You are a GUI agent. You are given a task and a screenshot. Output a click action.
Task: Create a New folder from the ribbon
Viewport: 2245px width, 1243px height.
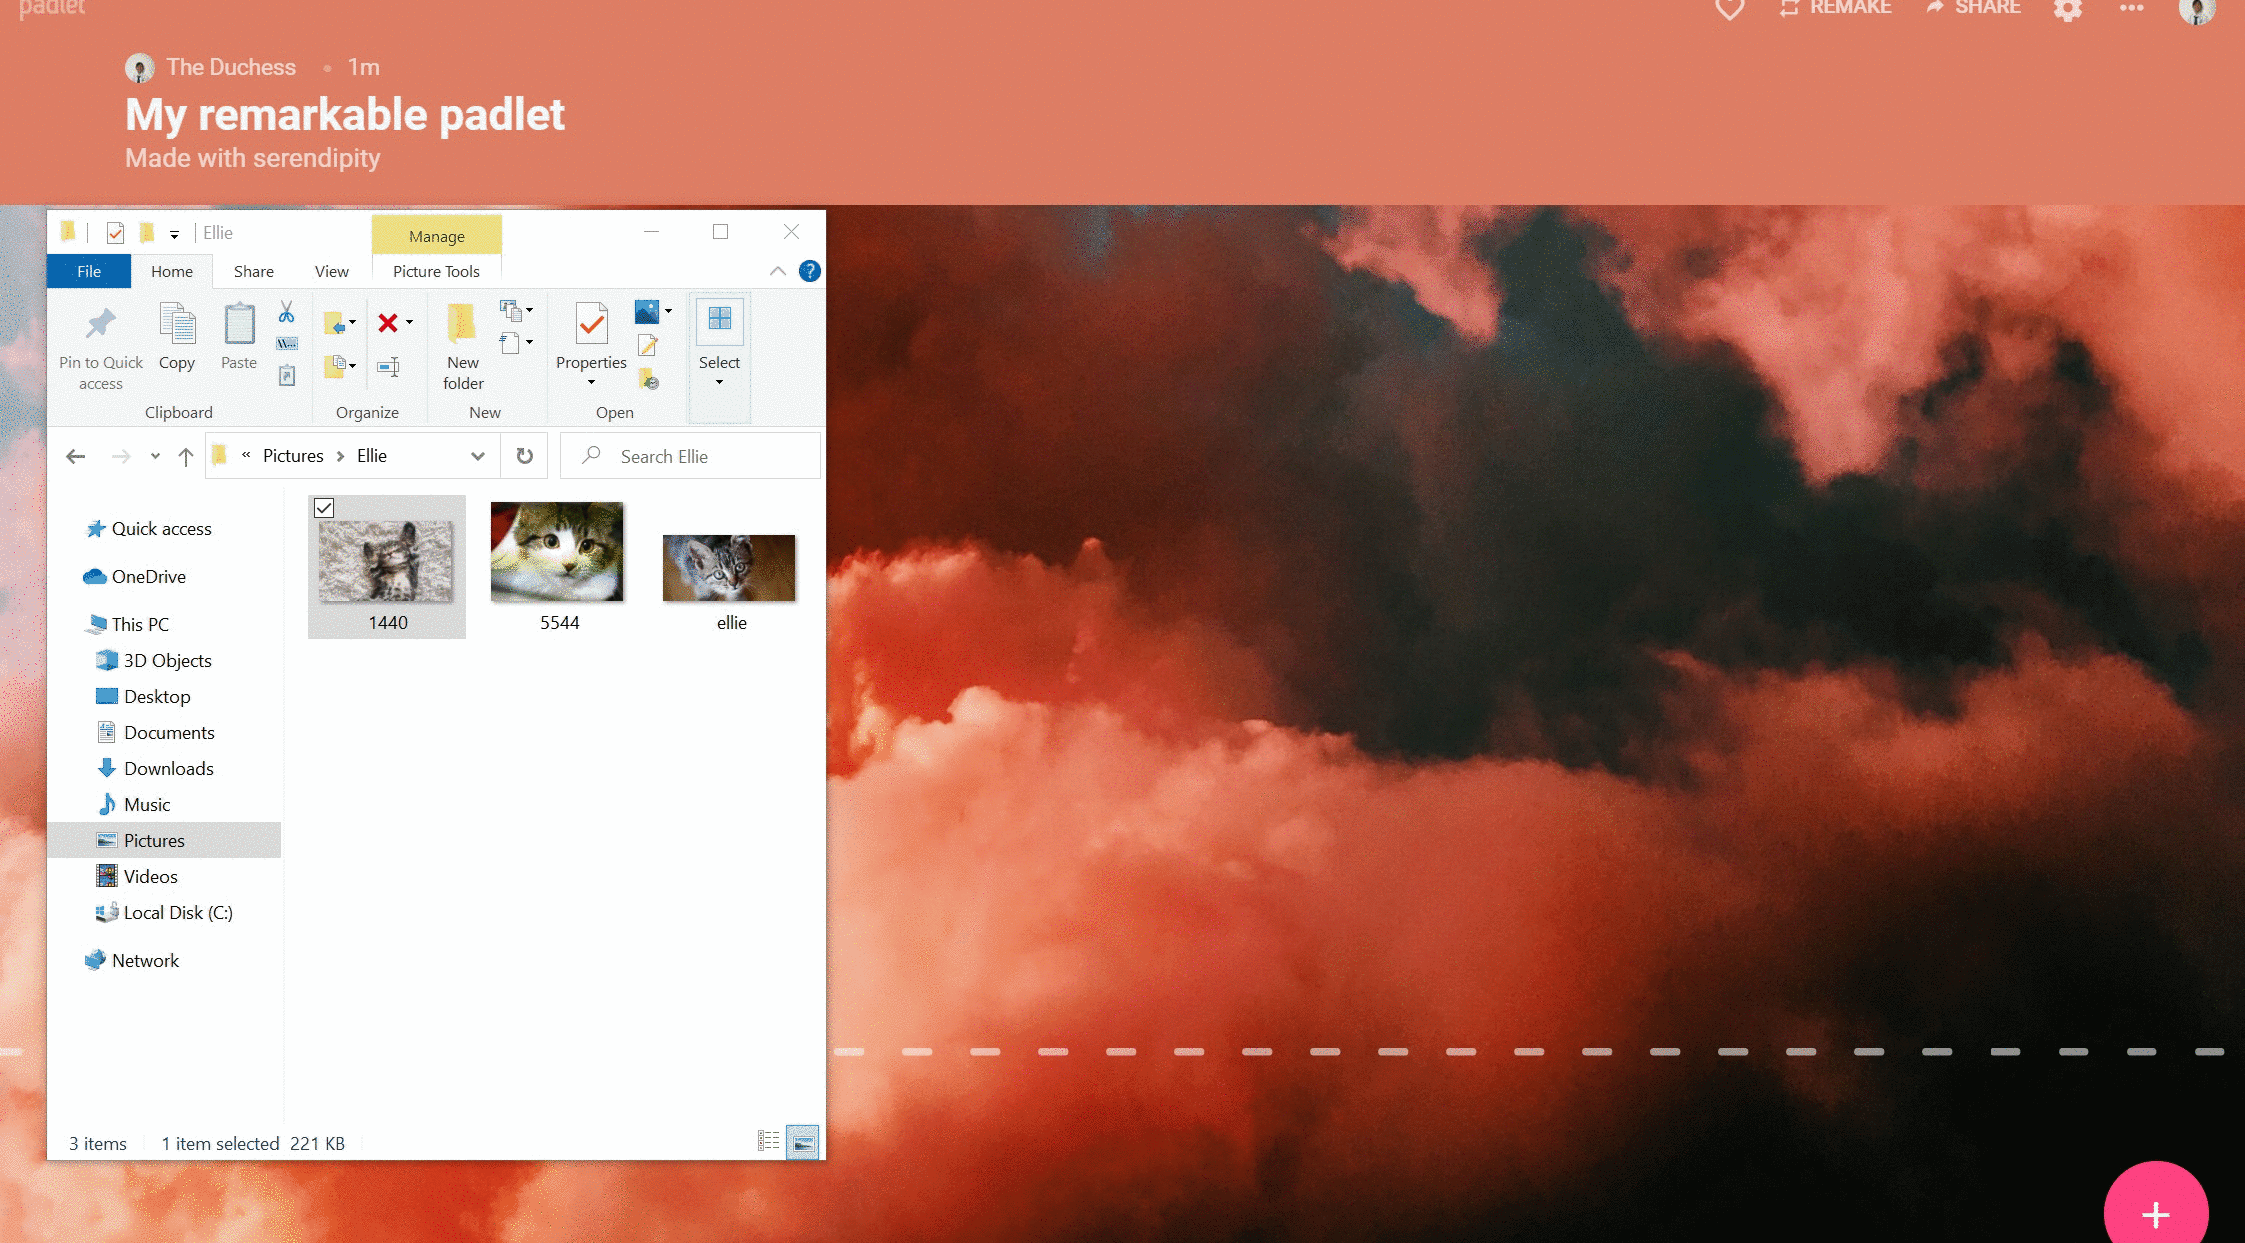[x=463, y=346]
